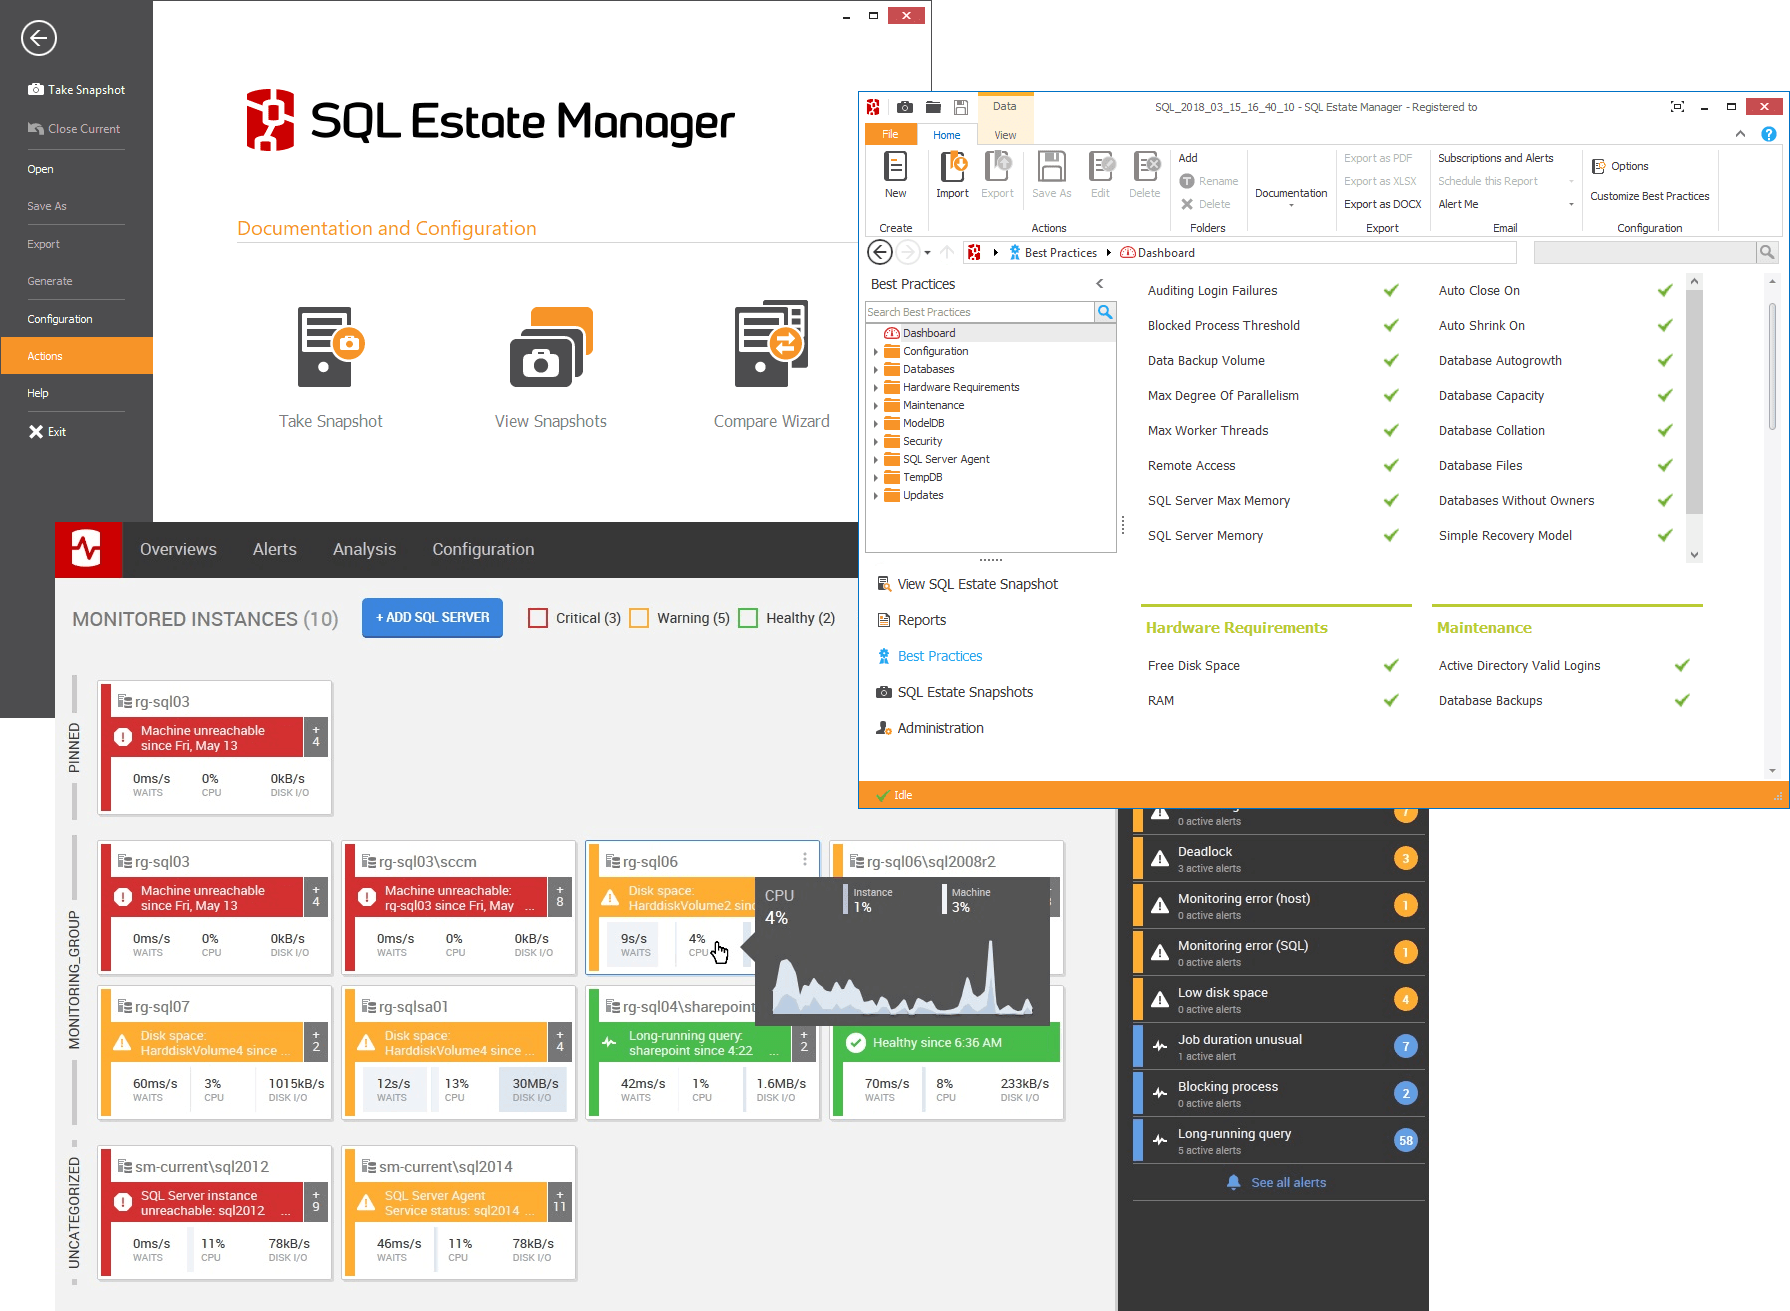The height and width of the screenshot is (1311, 1790).
Task: Switch to the View ribbon tab
Action: [1005, 135]
